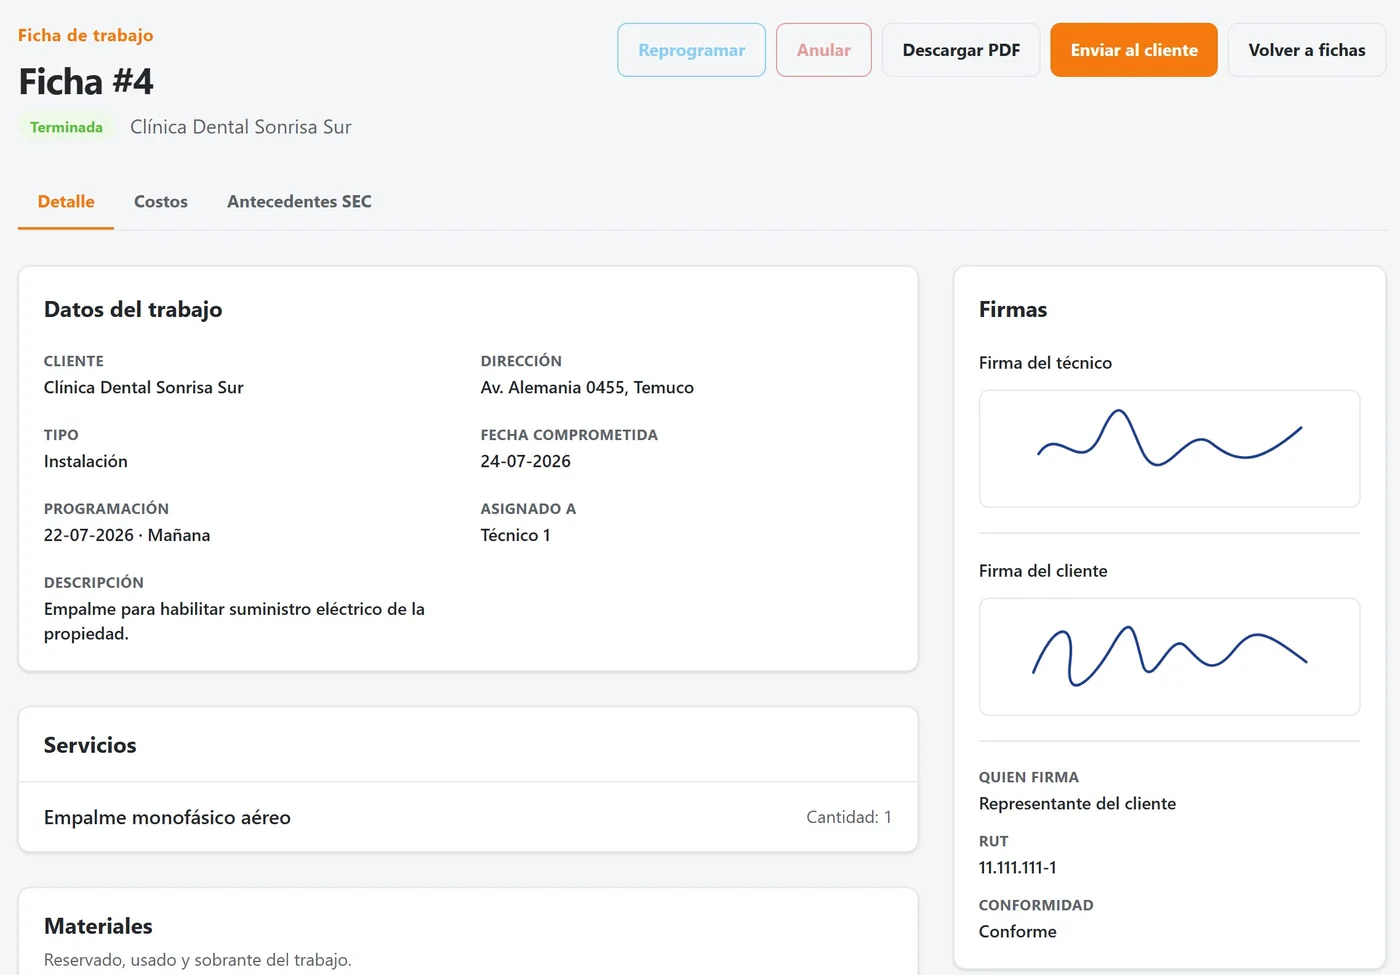Click the Firma del técnico signature box
The width and height of the screenshot is (1400, 975).
pyautogui.click(x=1169, y=449)
